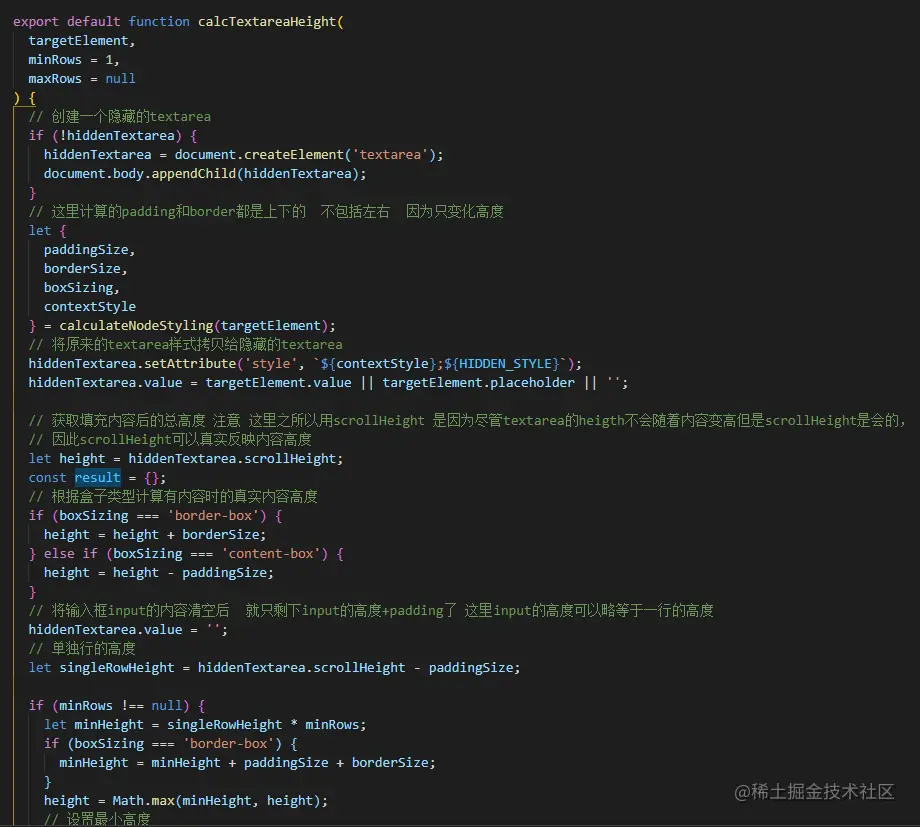Click the 'let singleRowHeight' declaration line
920x827 pixels.
coord(274,668)
